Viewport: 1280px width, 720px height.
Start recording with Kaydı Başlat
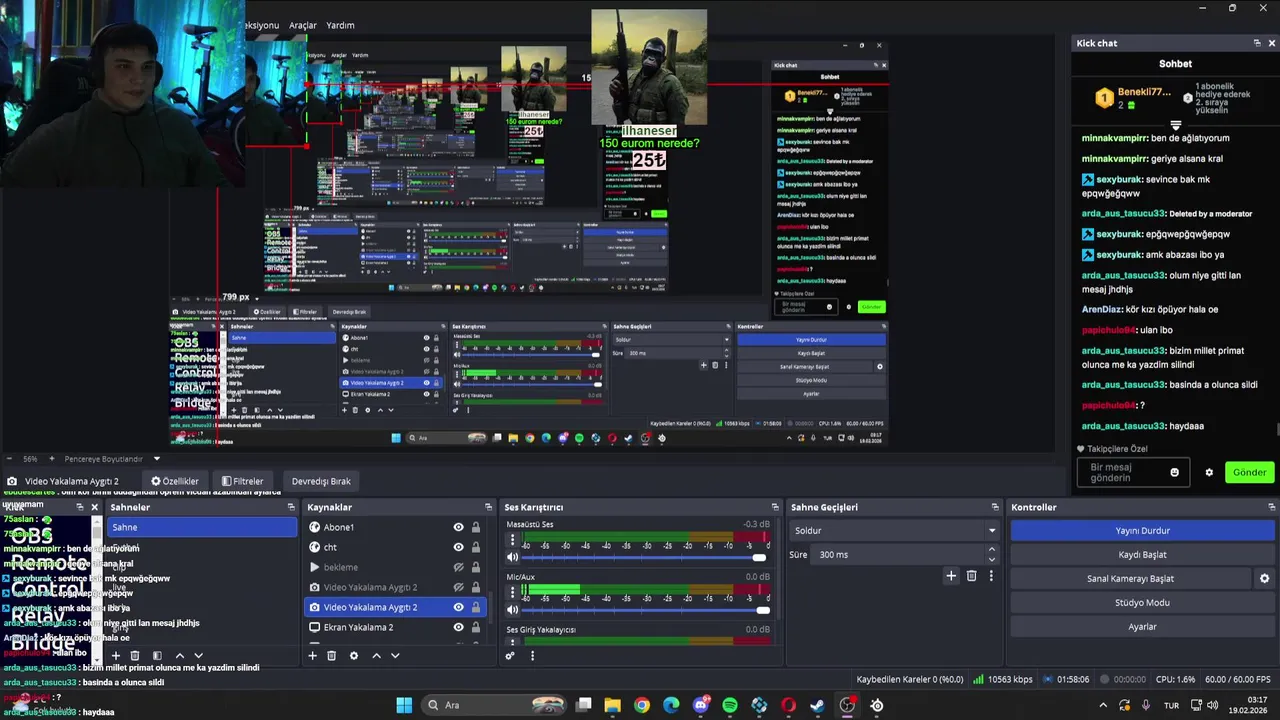(x=1142, y=555)
